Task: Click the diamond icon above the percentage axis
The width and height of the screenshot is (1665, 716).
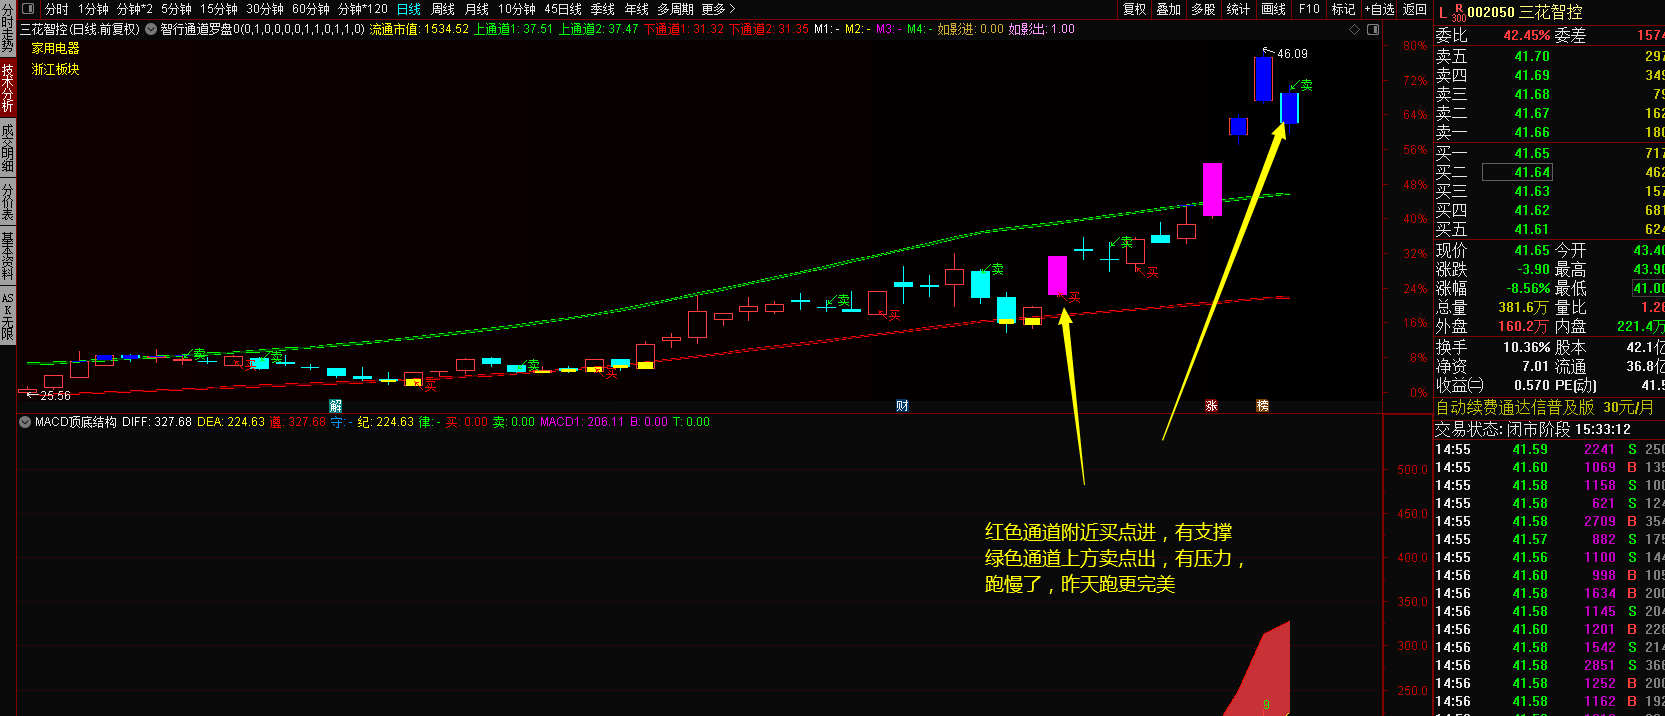Action: coord(1355,29)
